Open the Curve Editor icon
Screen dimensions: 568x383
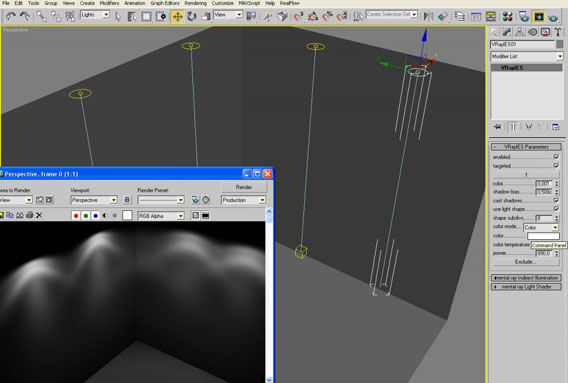pos(476,16)
